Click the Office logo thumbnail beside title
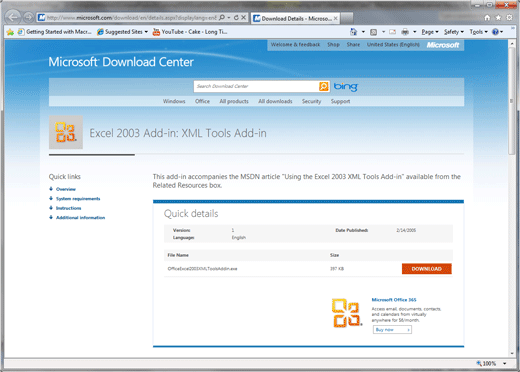 [66, 132]
